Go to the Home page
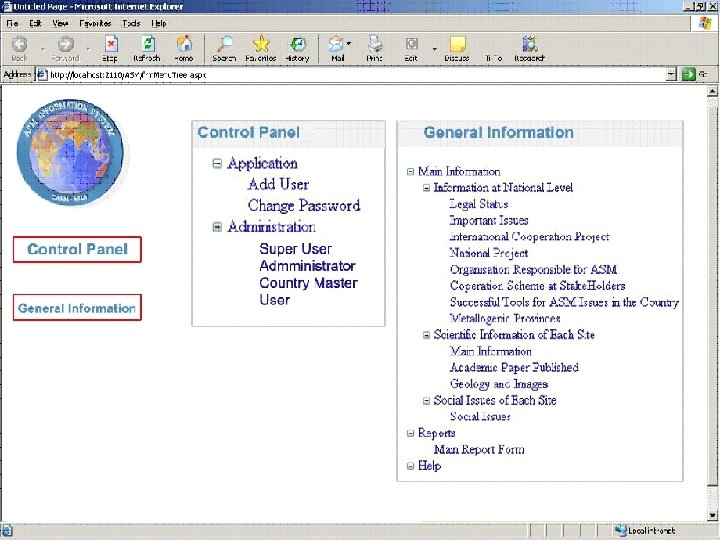Screen dimensions: 720x540 tap(184, 49)
